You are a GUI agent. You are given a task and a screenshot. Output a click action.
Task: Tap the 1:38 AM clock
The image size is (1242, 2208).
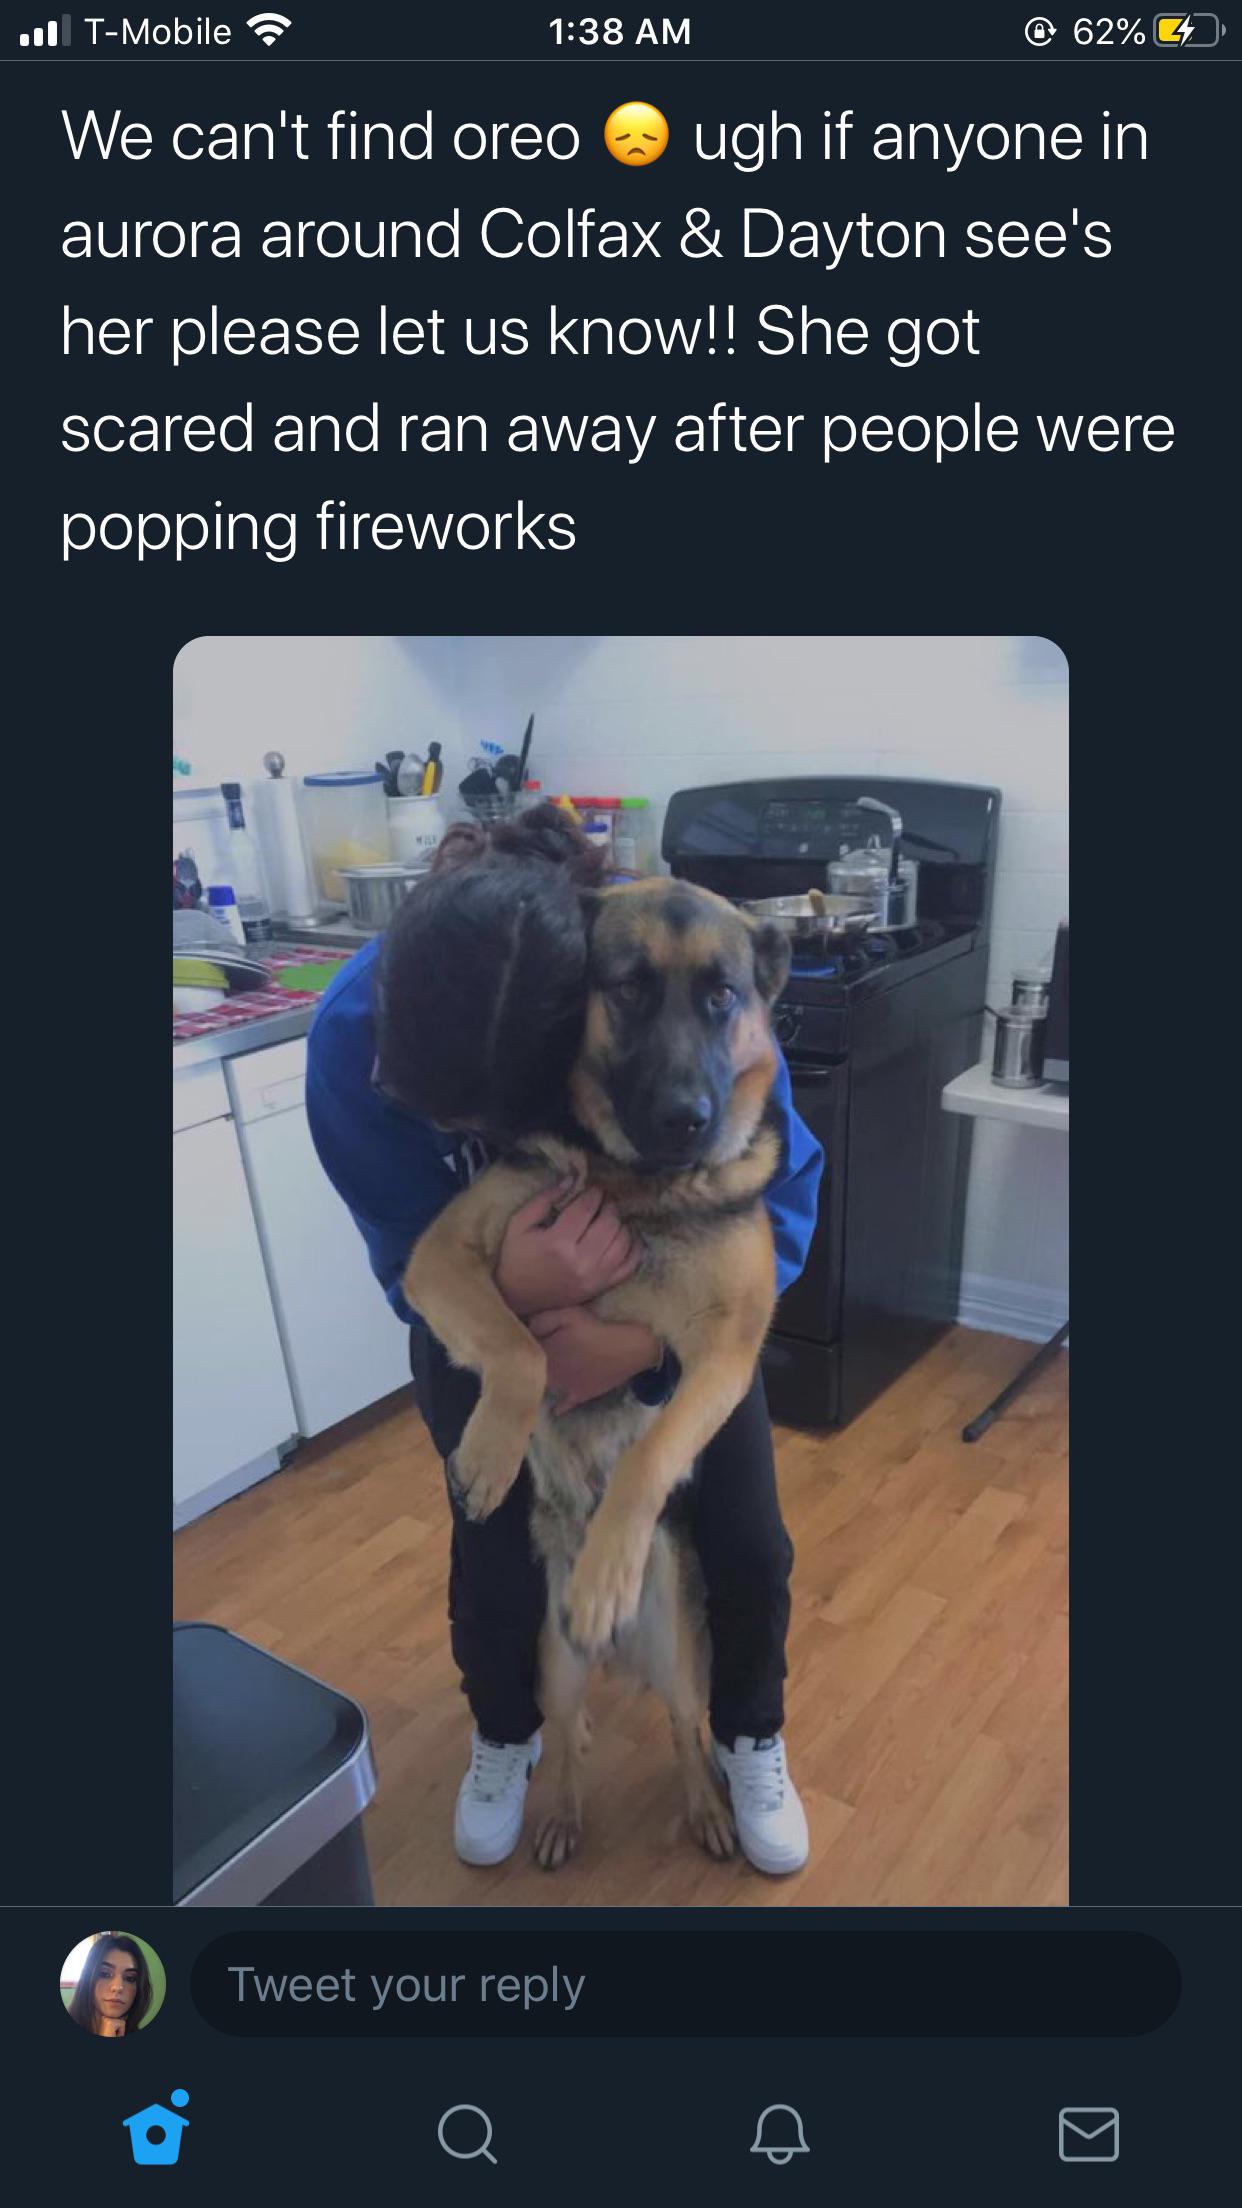620,32
